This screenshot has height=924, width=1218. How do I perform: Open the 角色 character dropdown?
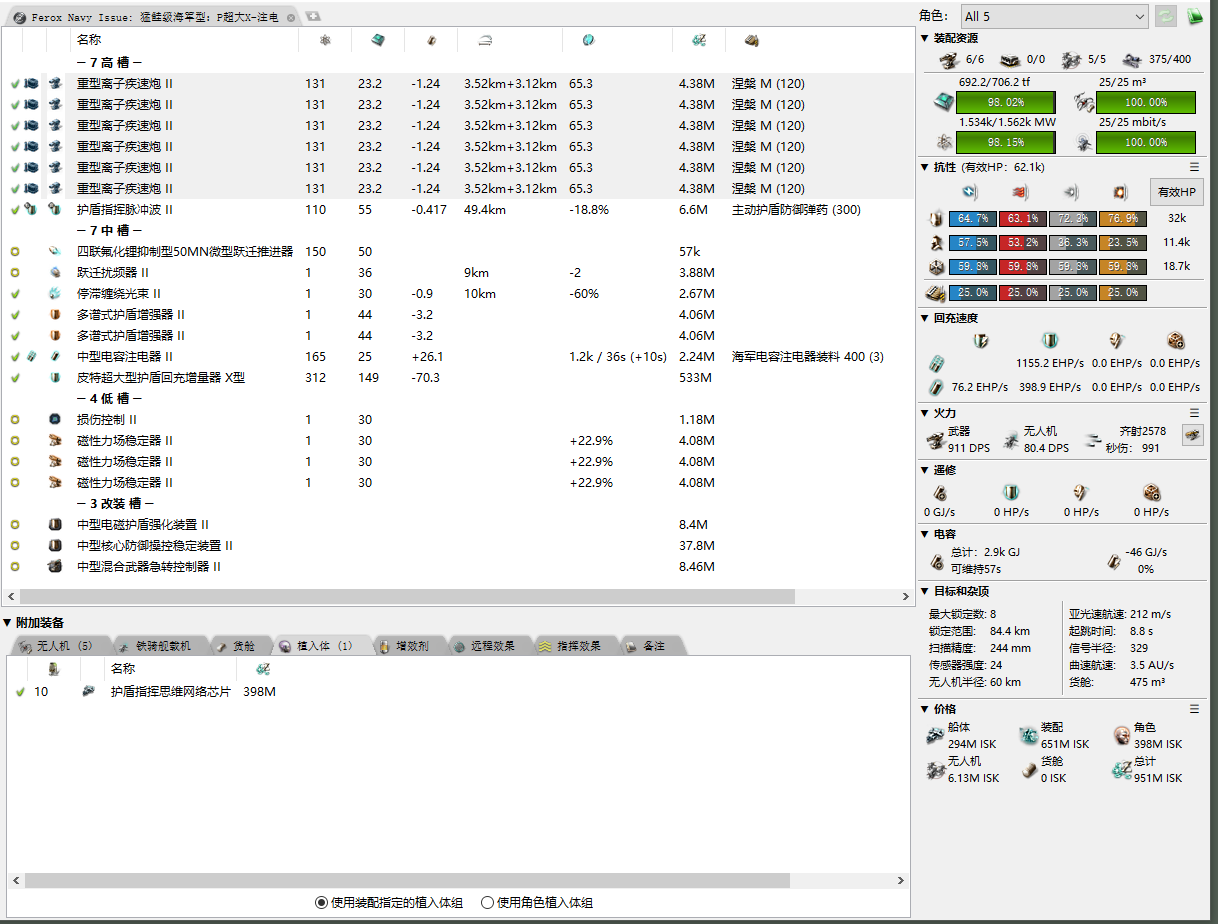coord(1053,16)
